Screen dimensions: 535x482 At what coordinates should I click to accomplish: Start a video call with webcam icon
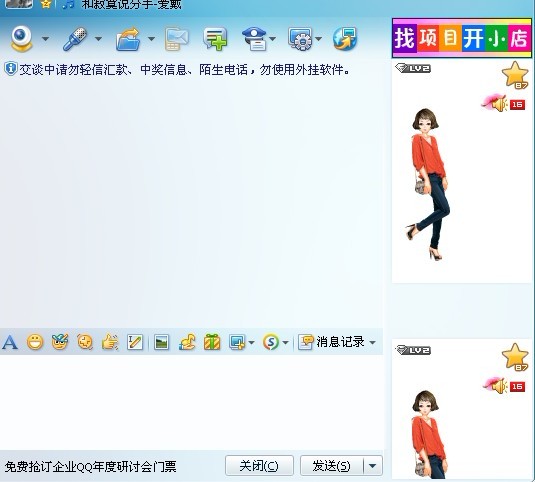pyautogui.click(x=21, y=39)
